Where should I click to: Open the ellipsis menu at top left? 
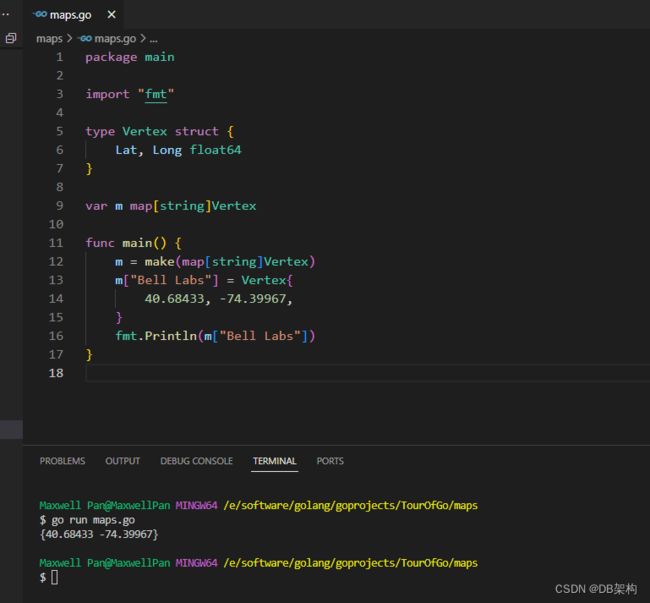point(5,15)
